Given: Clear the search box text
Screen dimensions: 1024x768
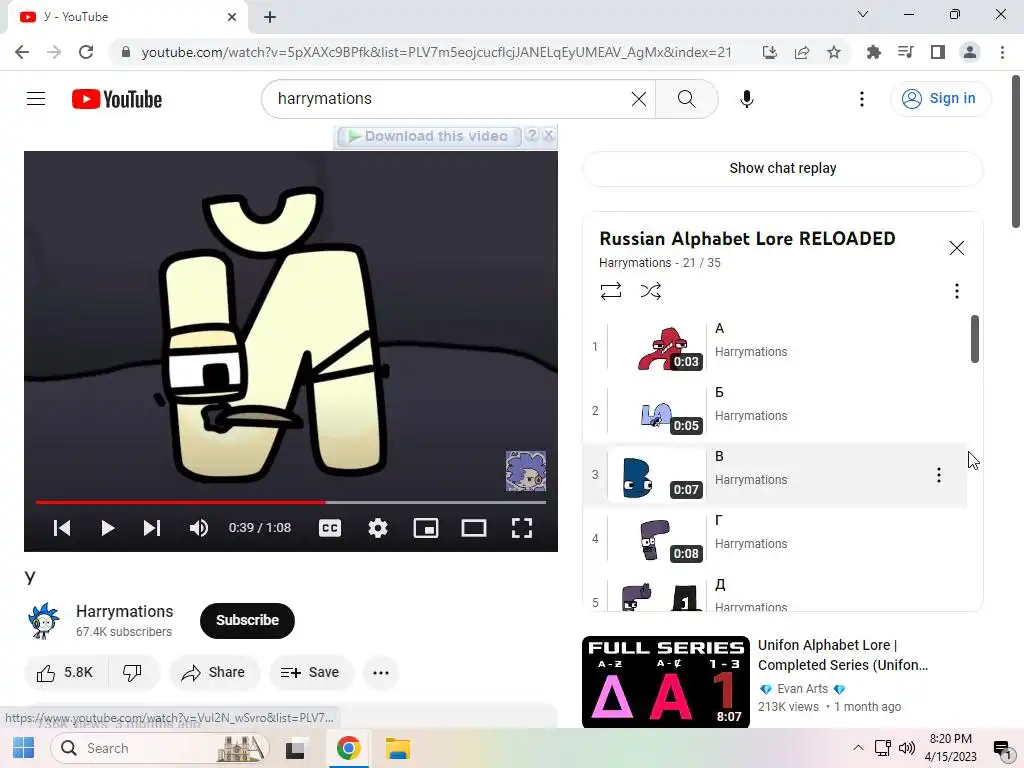Looking at the screenshot, I should click(x=639, y=99).
